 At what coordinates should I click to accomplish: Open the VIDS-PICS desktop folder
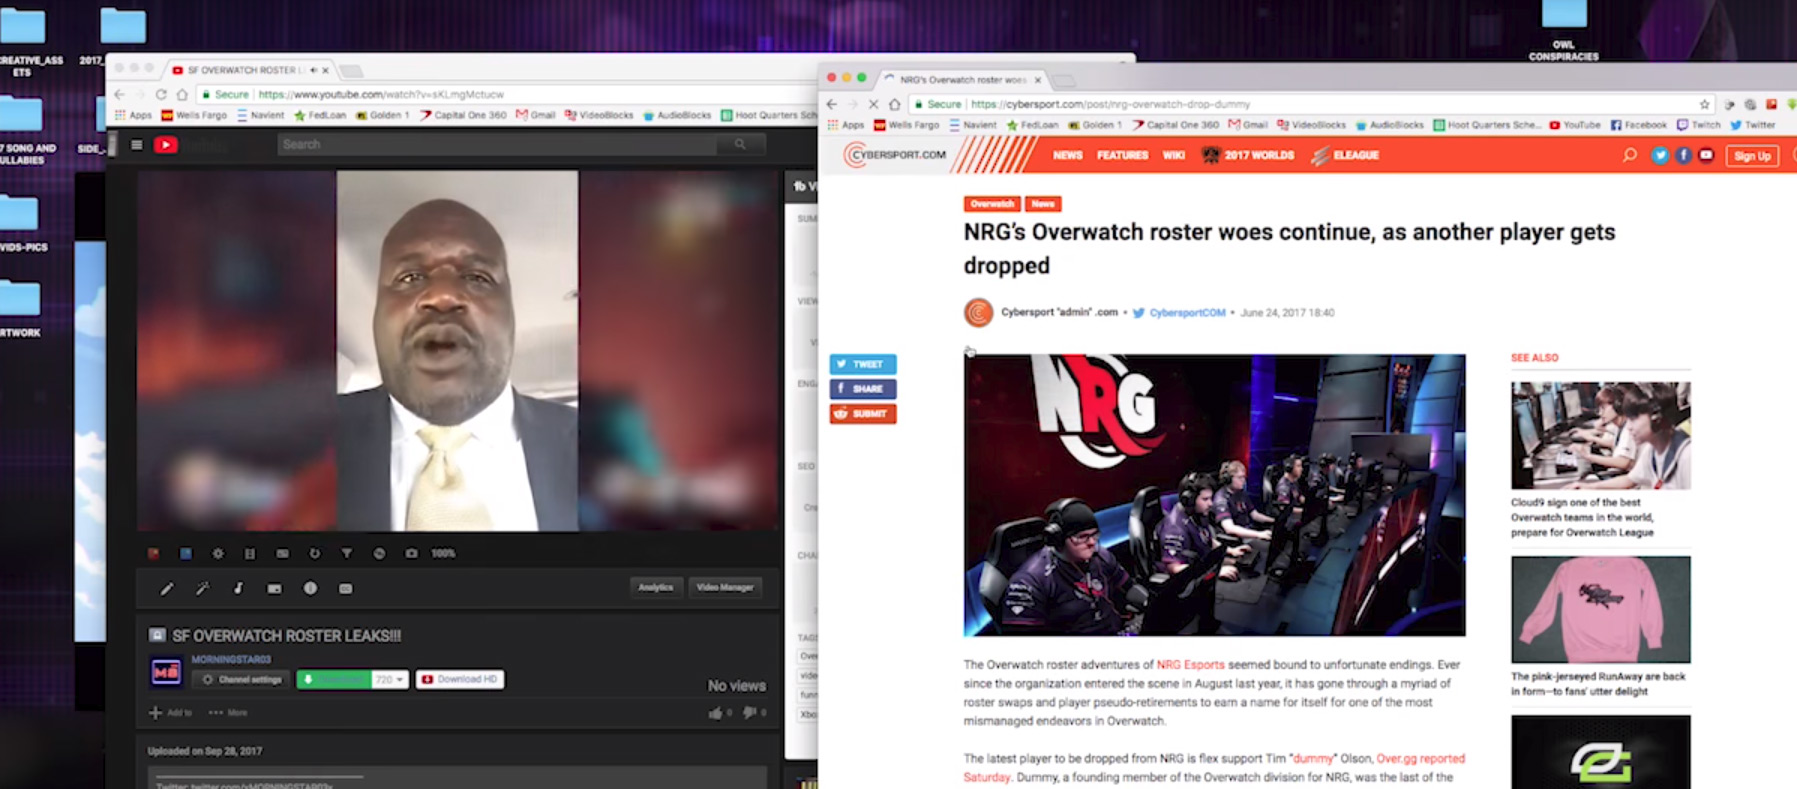coord(20,222)
